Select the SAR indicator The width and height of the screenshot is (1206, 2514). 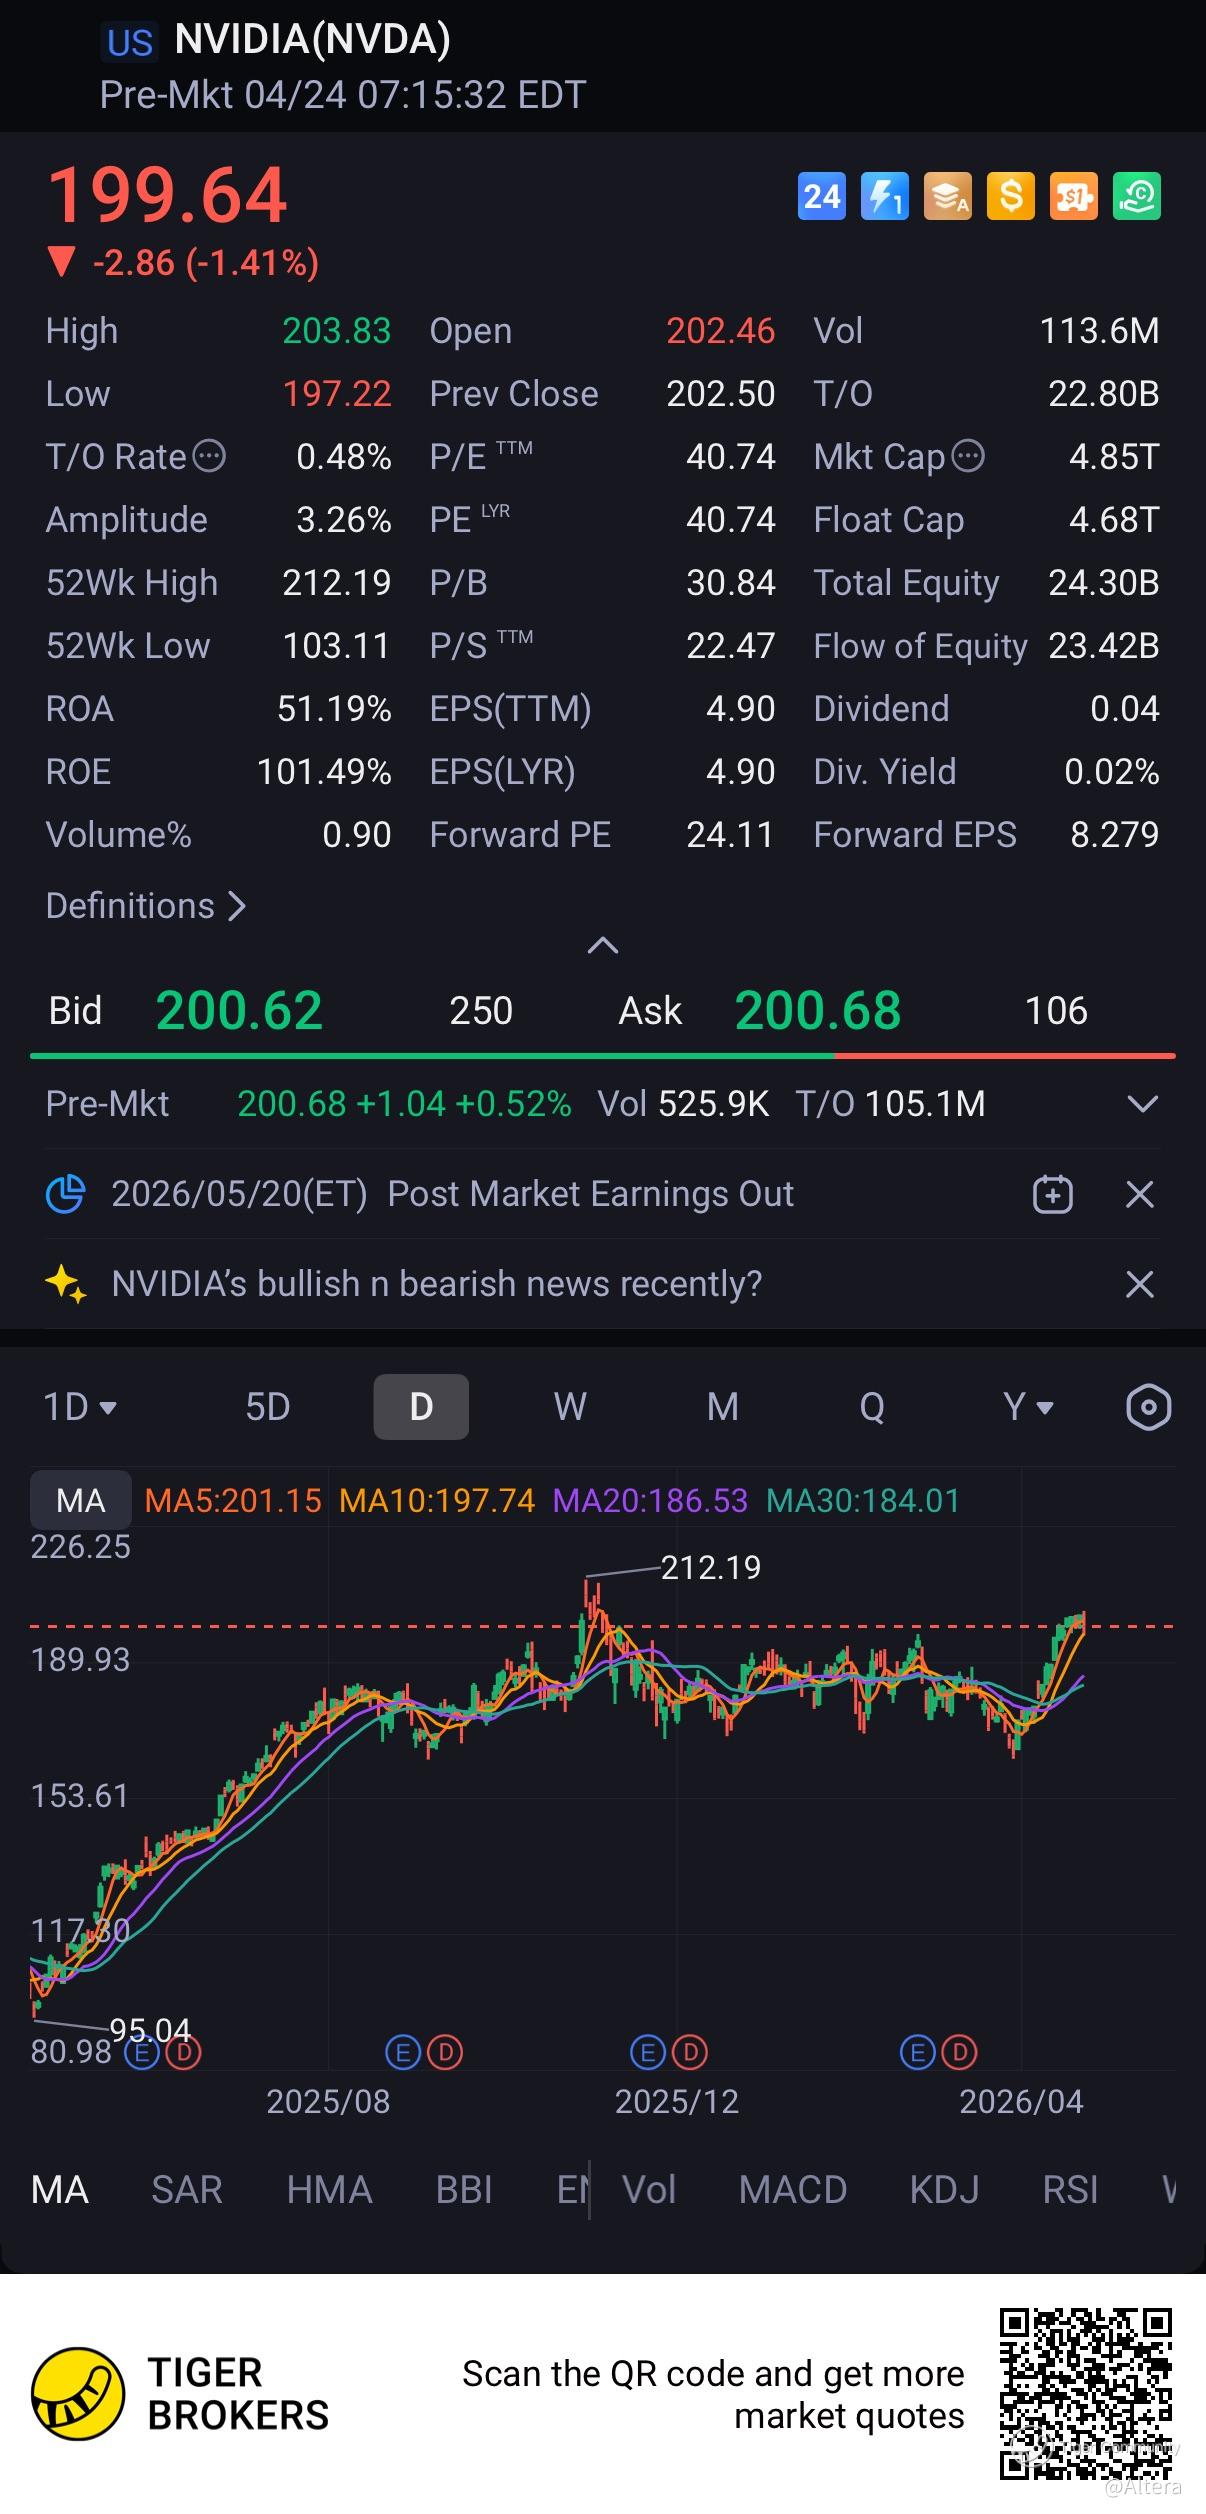pyautogui.click(x=187, y=2190)
